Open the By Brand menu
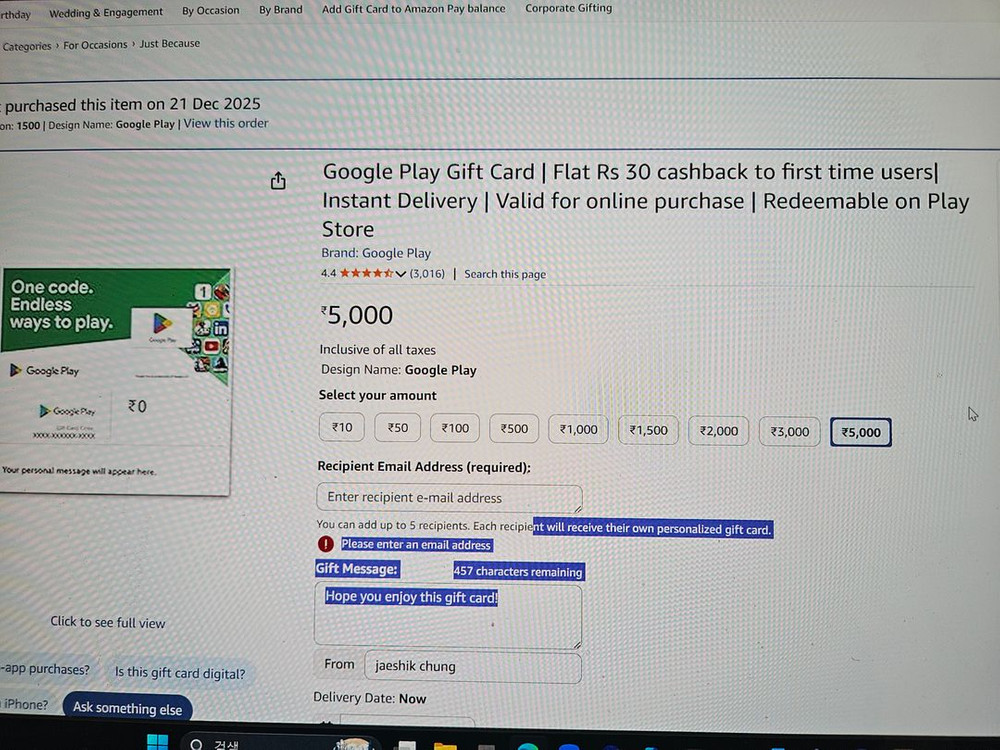 pyautogui.click(x=281, y=10)
